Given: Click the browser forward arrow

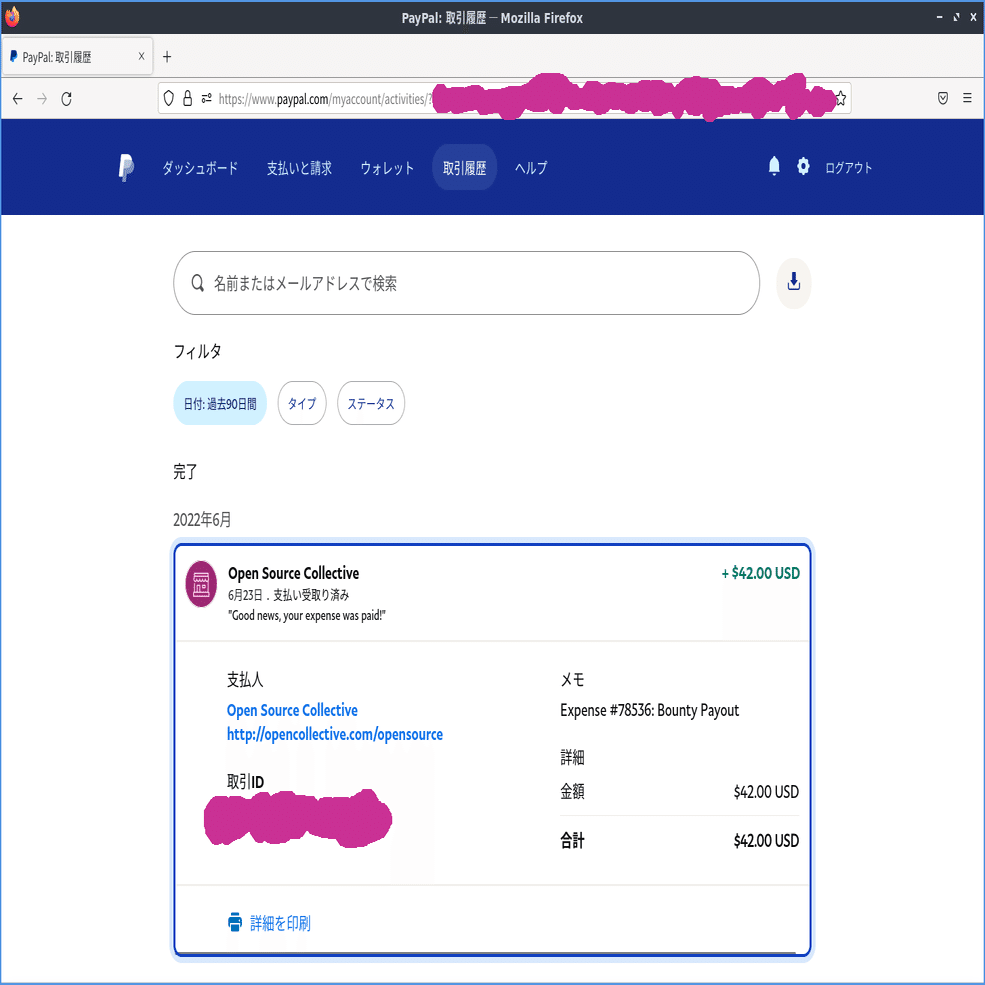Looking at the screenshot, I should coord(42,99).
